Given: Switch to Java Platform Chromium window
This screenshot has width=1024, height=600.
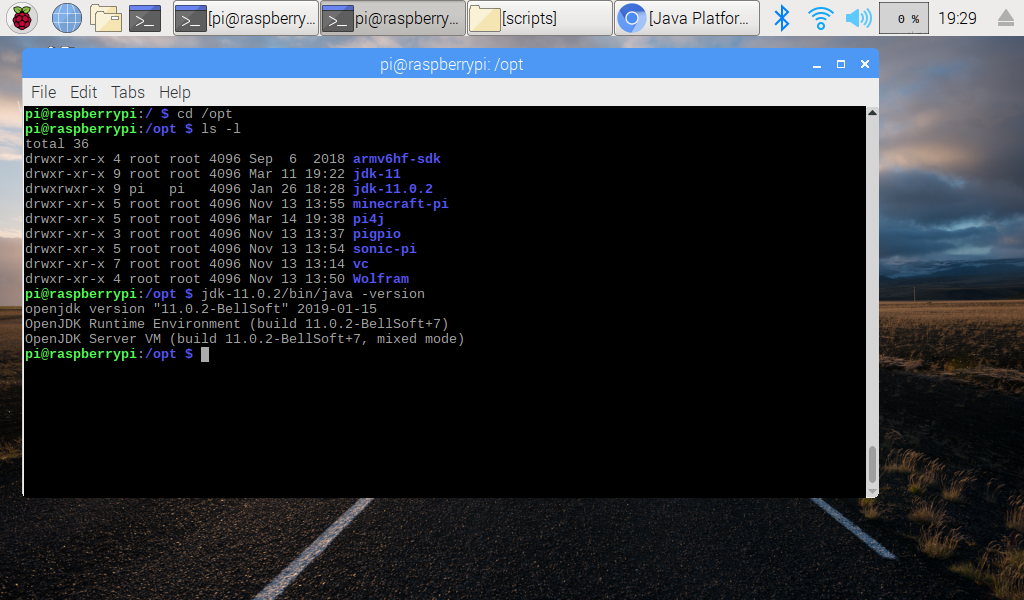Looking at the screenshot, I should (x=687, y=18).
